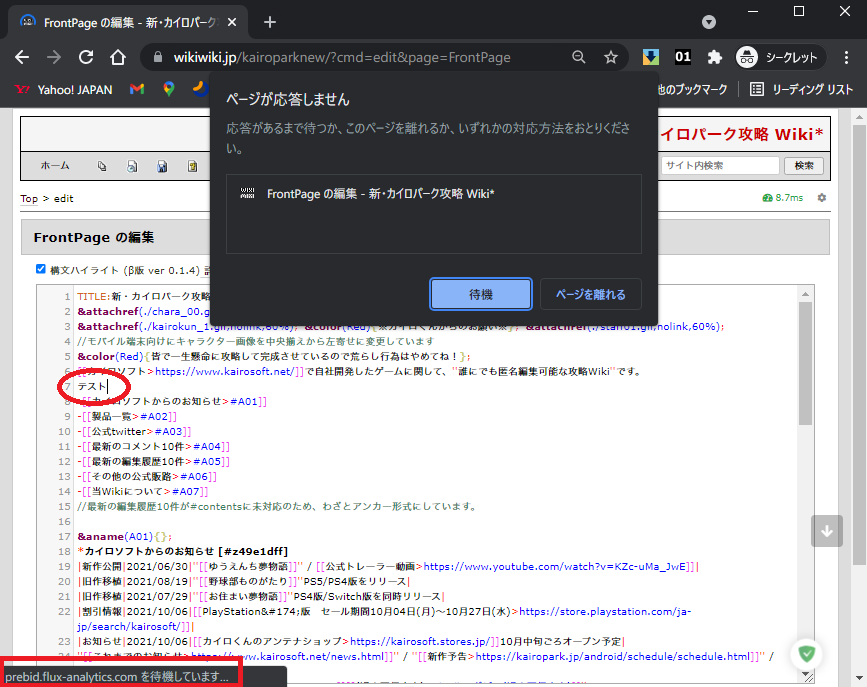This screenshot has width=867, height=687.
Task: Focus the サイト内検索 search field
Action: [720, 165]
